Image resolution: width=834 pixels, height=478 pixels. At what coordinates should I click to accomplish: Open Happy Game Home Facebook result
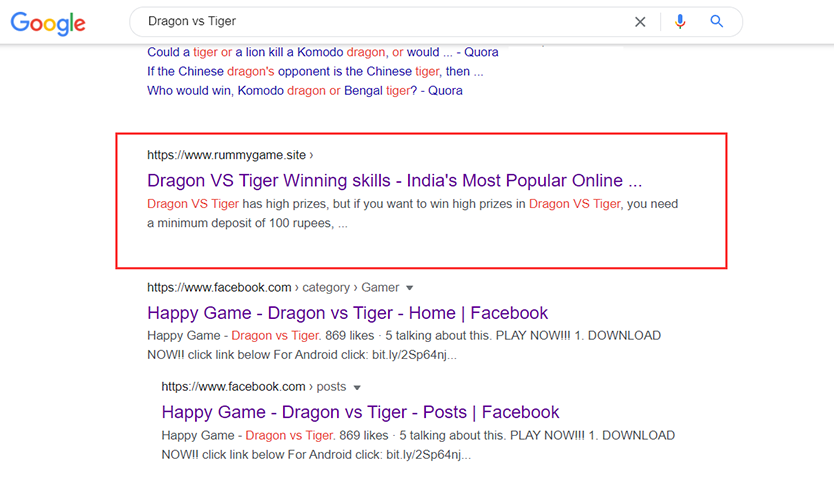(x=347, y=313)
